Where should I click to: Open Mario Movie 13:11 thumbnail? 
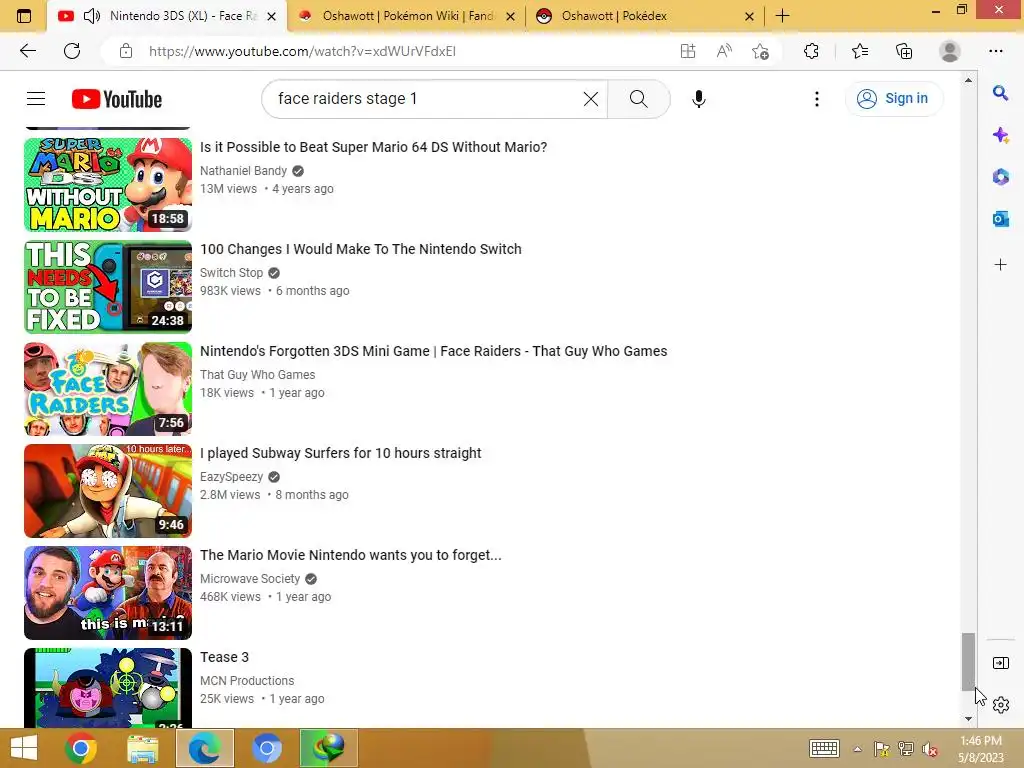pyautogui.click(x=108, y=592)
